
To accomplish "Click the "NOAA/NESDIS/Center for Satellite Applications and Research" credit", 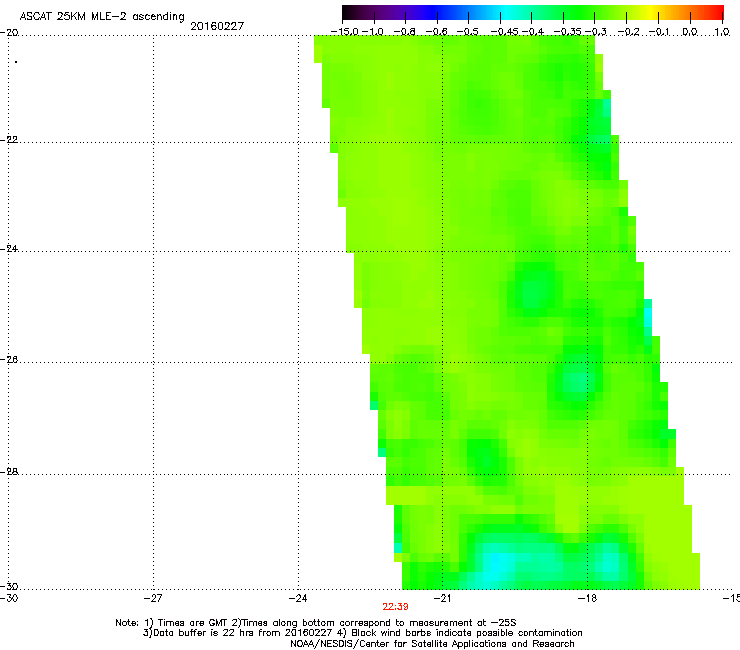I will click(432, 644).
